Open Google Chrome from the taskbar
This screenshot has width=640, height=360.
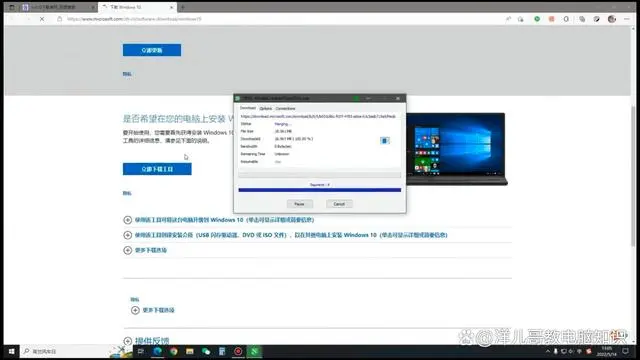coord(174,351)
